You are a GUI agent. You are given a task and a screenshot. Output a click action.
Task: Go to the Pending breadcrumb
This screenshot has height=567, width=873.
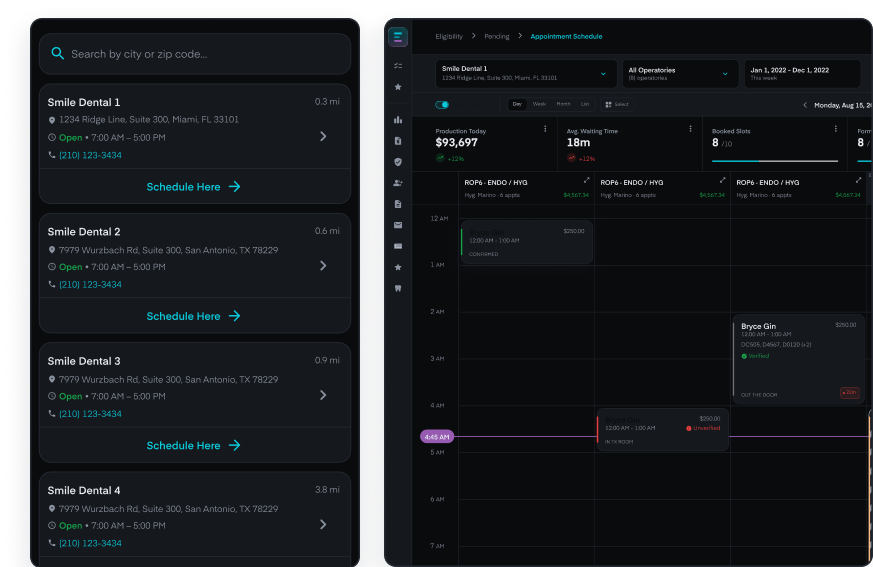pyautogui.click(x=497, y=36)
